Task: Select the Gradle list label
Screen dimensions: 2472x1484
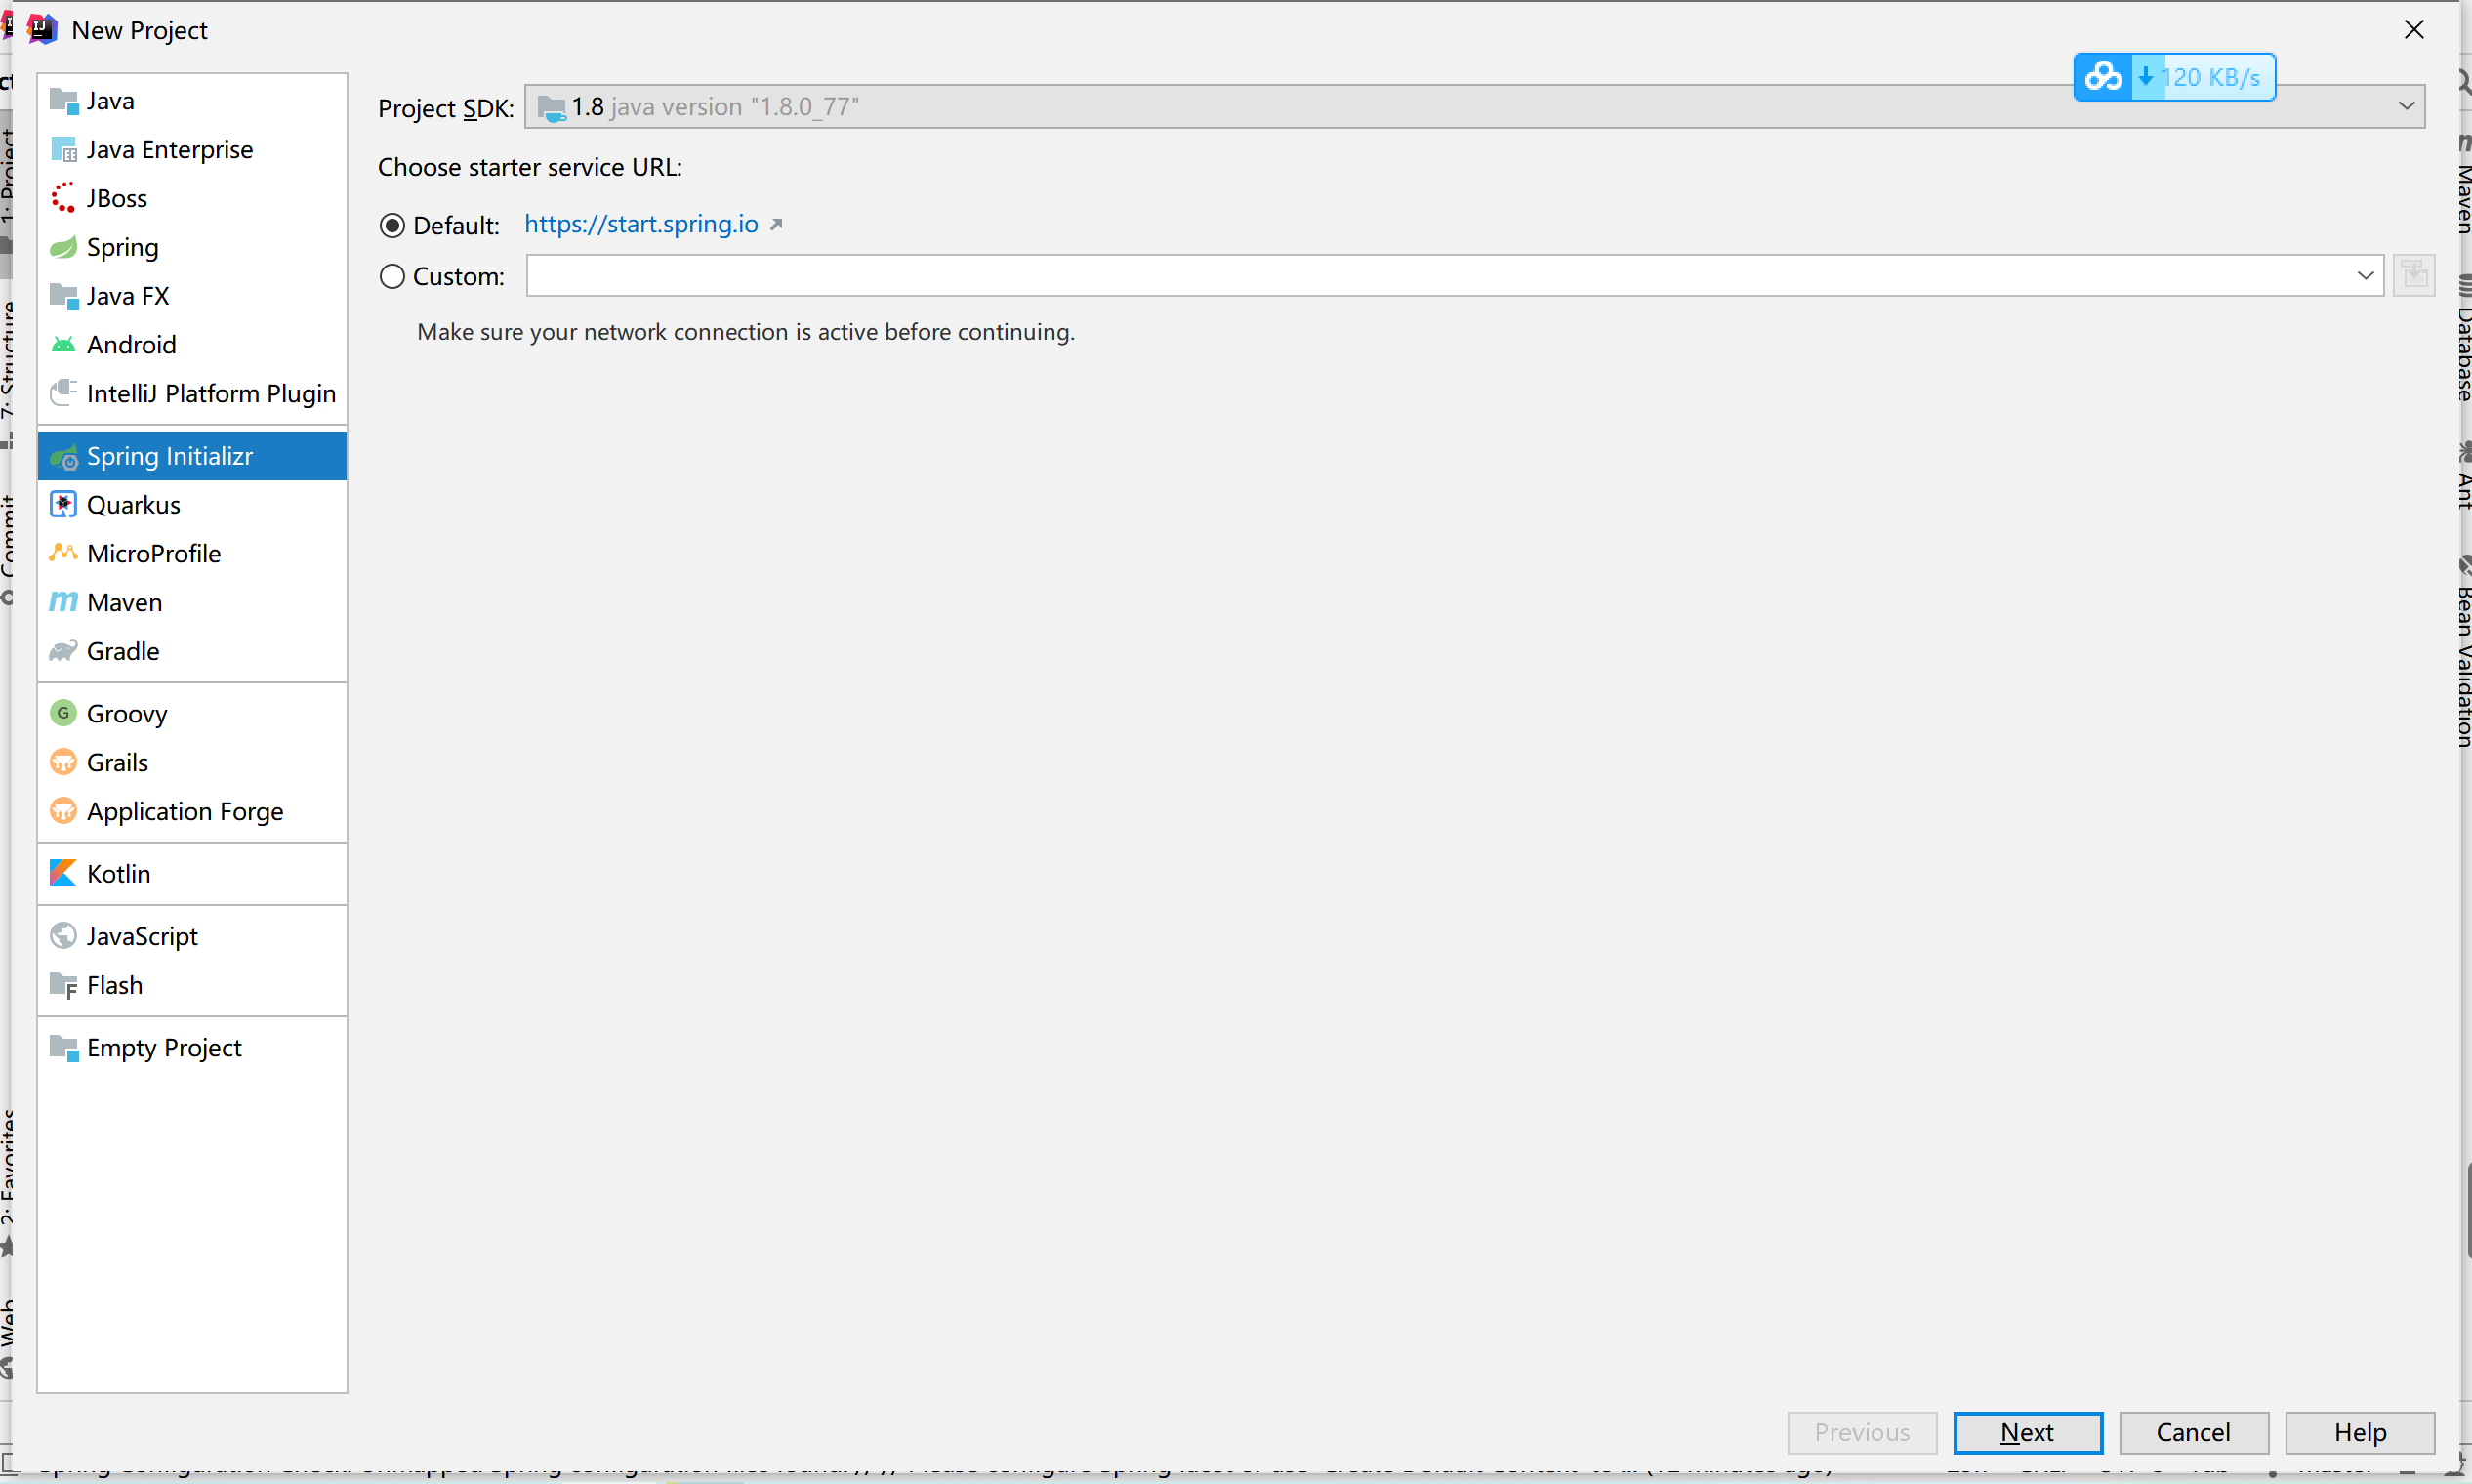Action: click(123, 651)
